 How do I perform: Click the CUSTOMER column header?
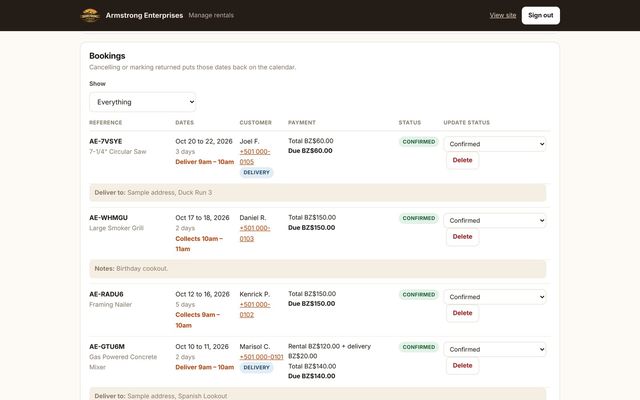point(256,122)
